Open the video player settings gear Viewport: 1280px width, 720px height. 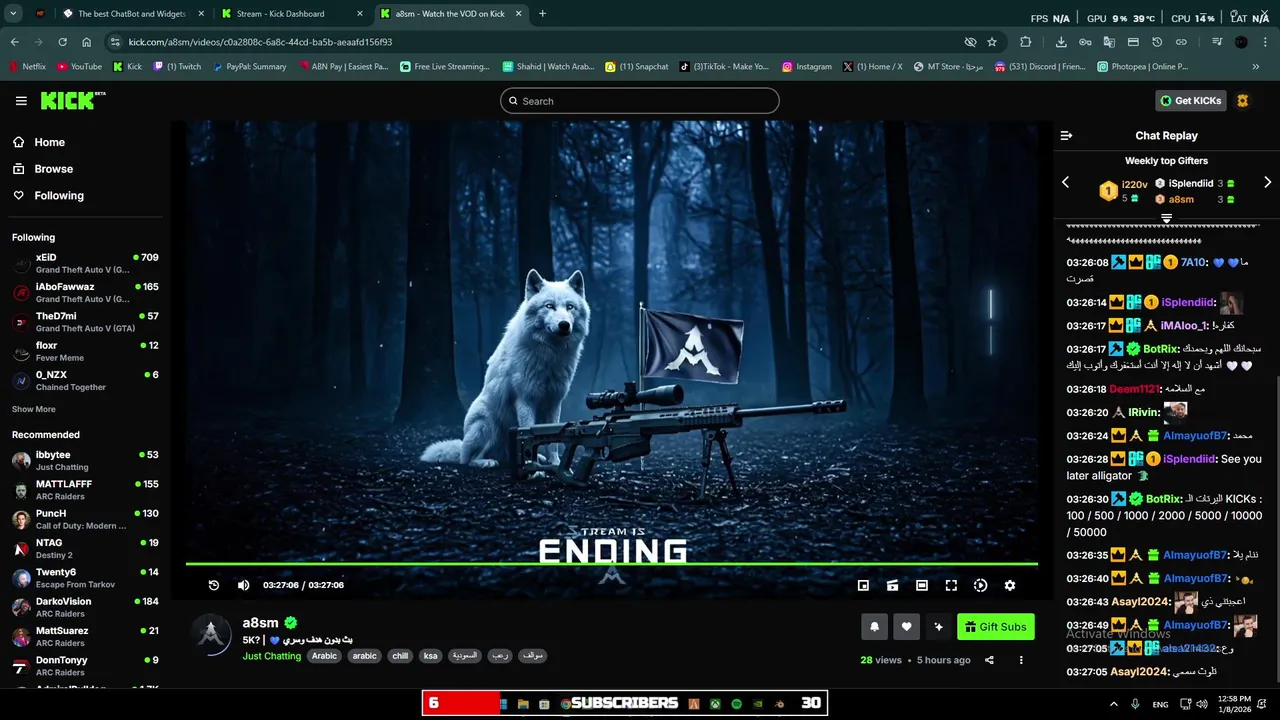(x=1010, y=585)
